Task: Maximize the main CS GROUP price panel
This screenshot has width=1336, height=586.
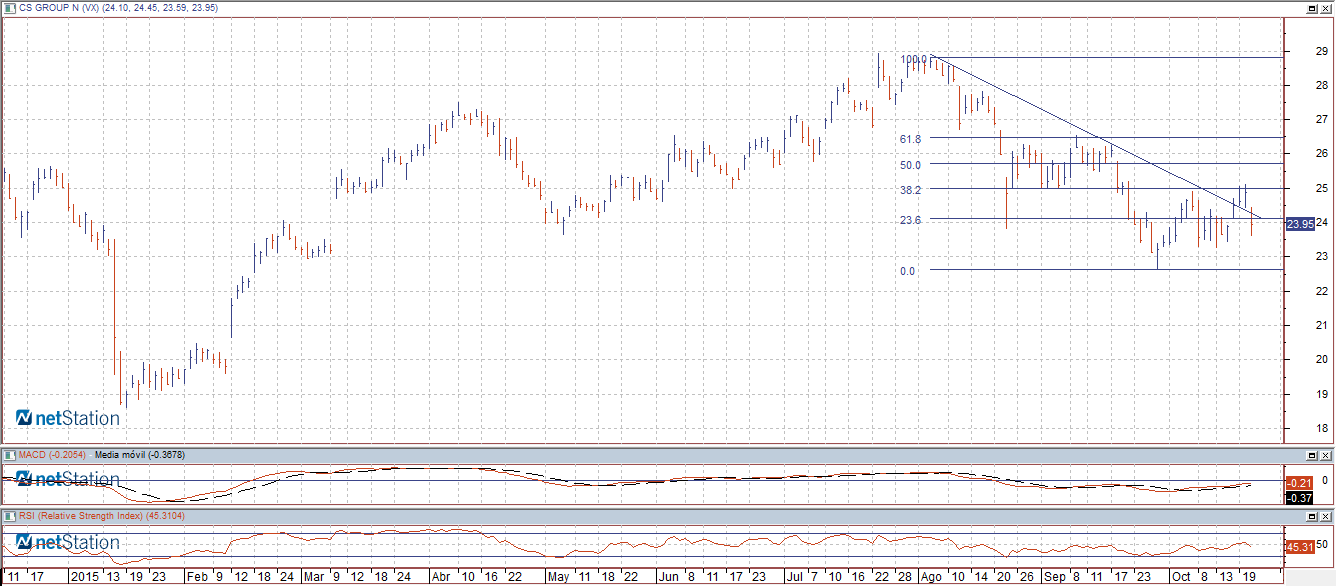Action: 1312,8
